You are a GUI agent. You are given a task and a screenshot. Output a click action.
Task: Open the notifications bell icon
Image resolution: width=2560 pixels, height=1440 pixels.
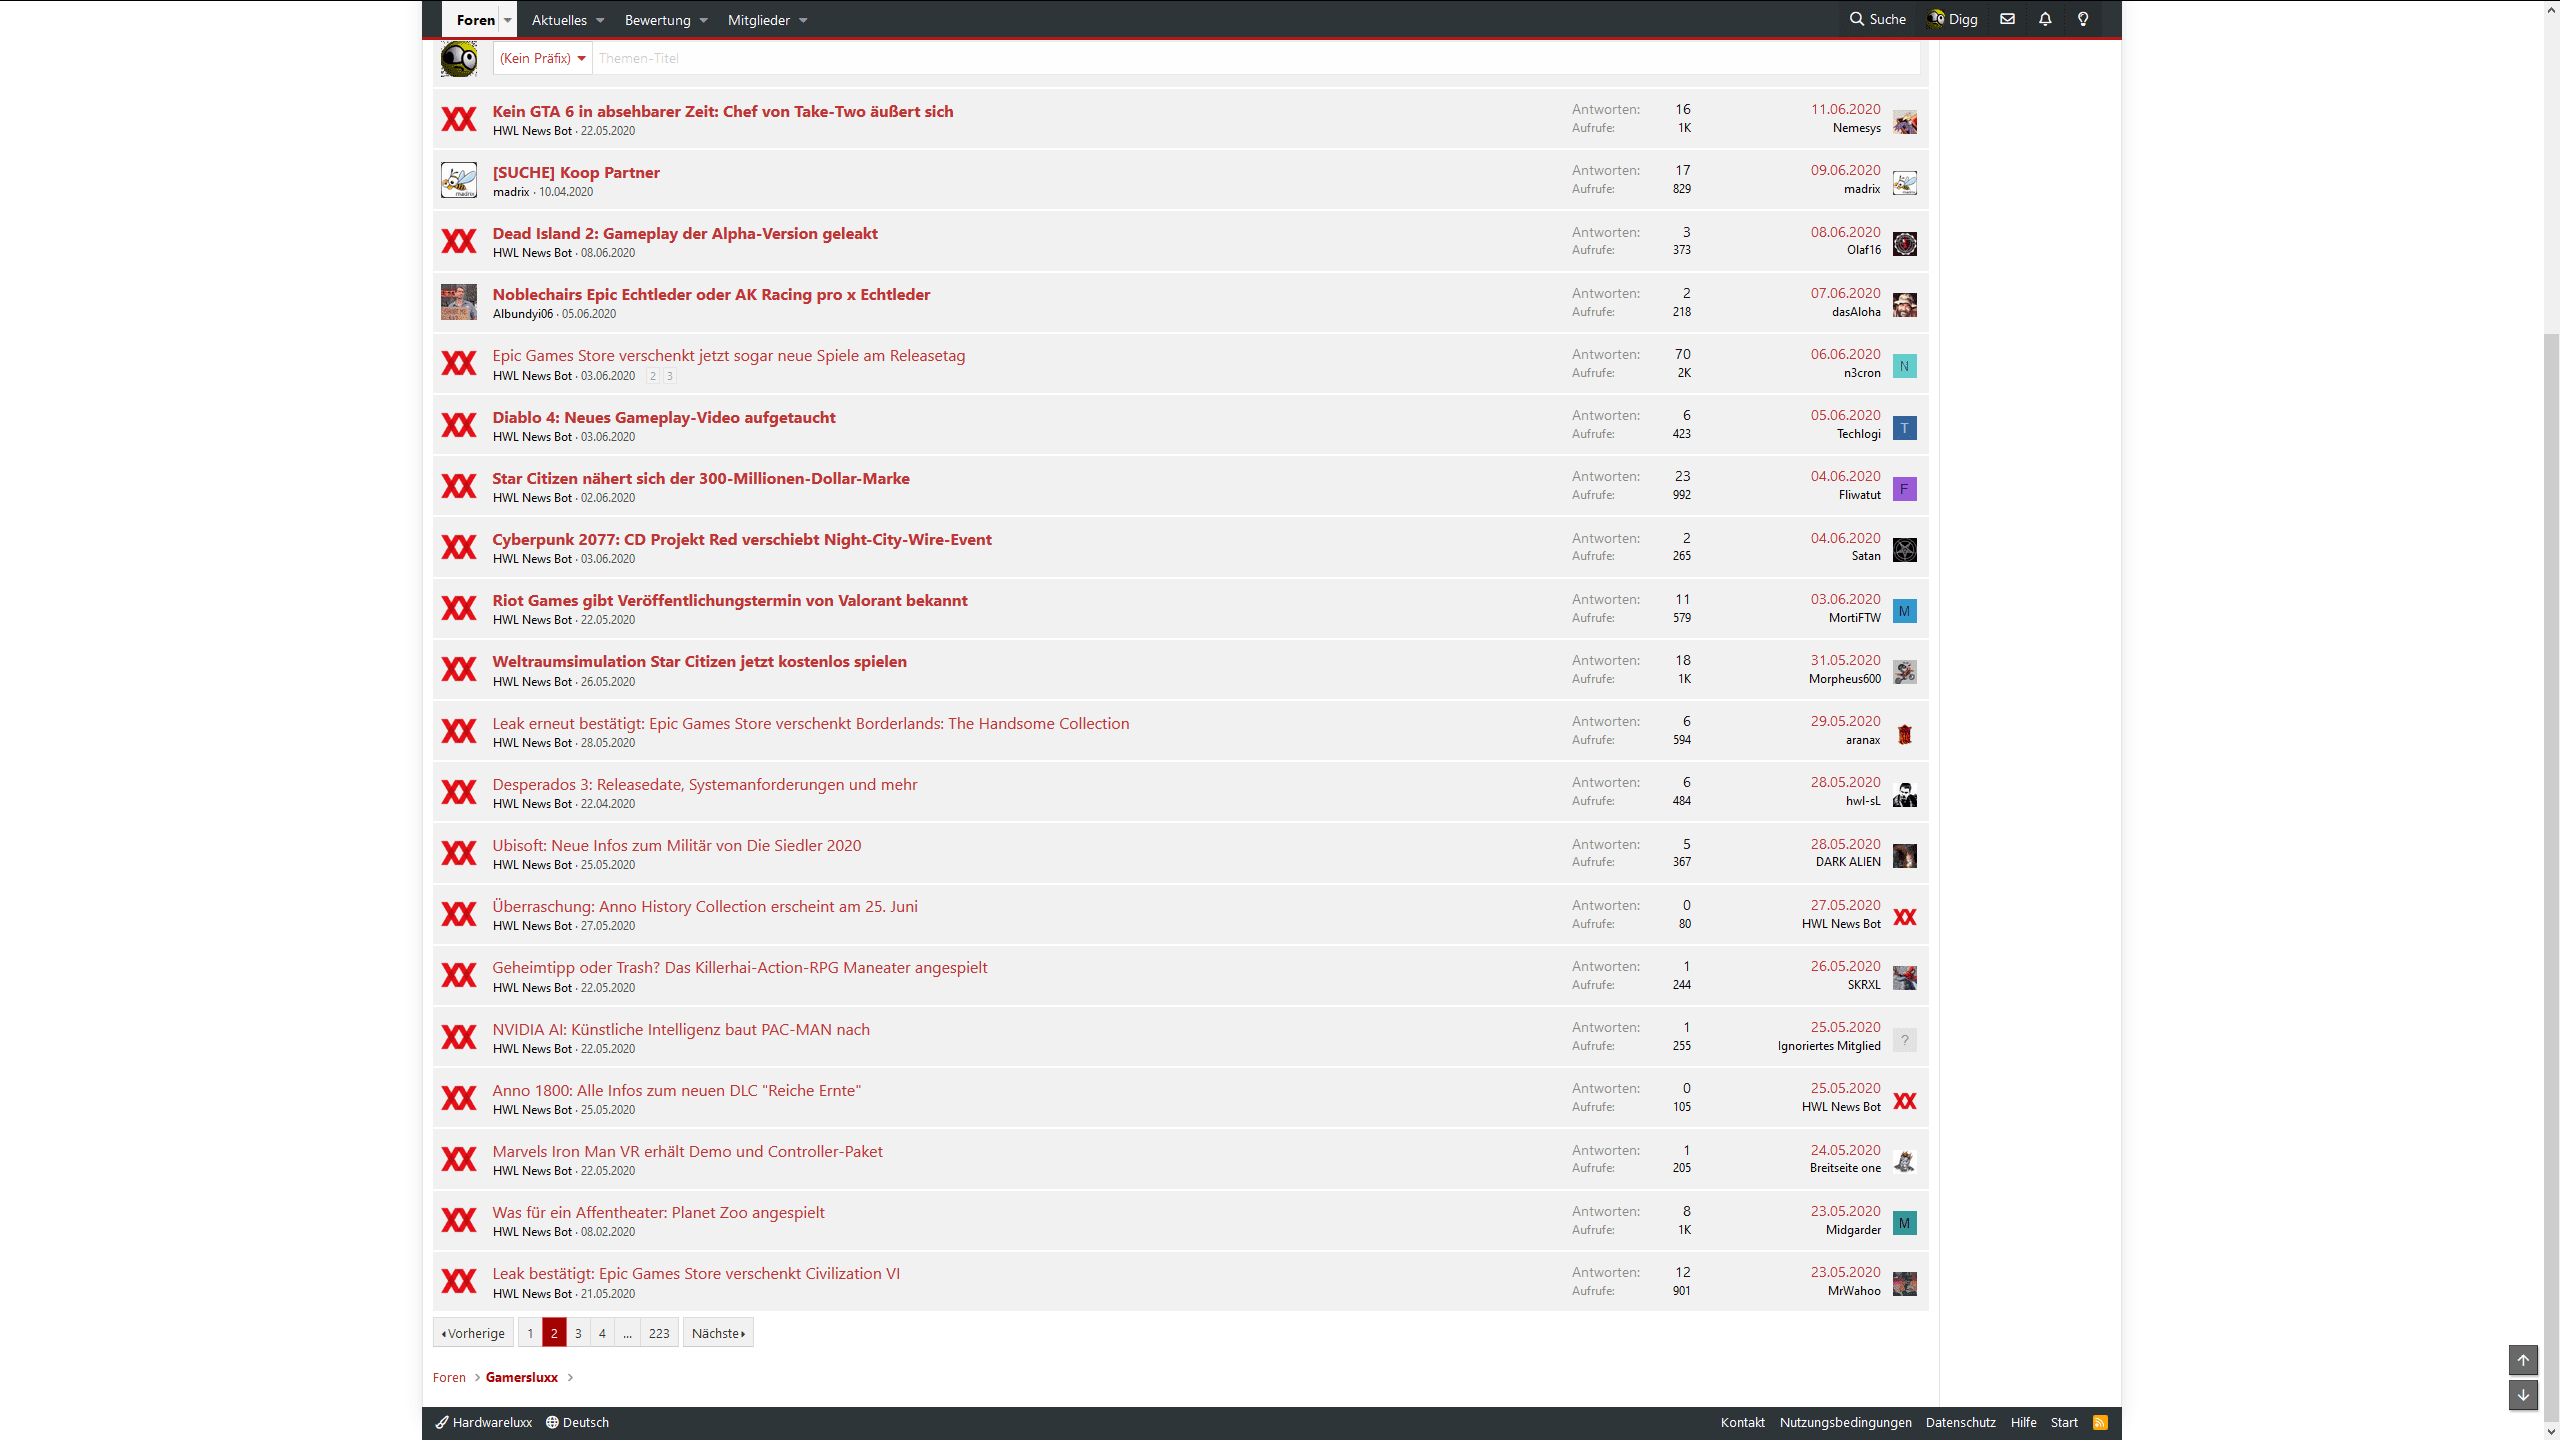point(2045,19)
